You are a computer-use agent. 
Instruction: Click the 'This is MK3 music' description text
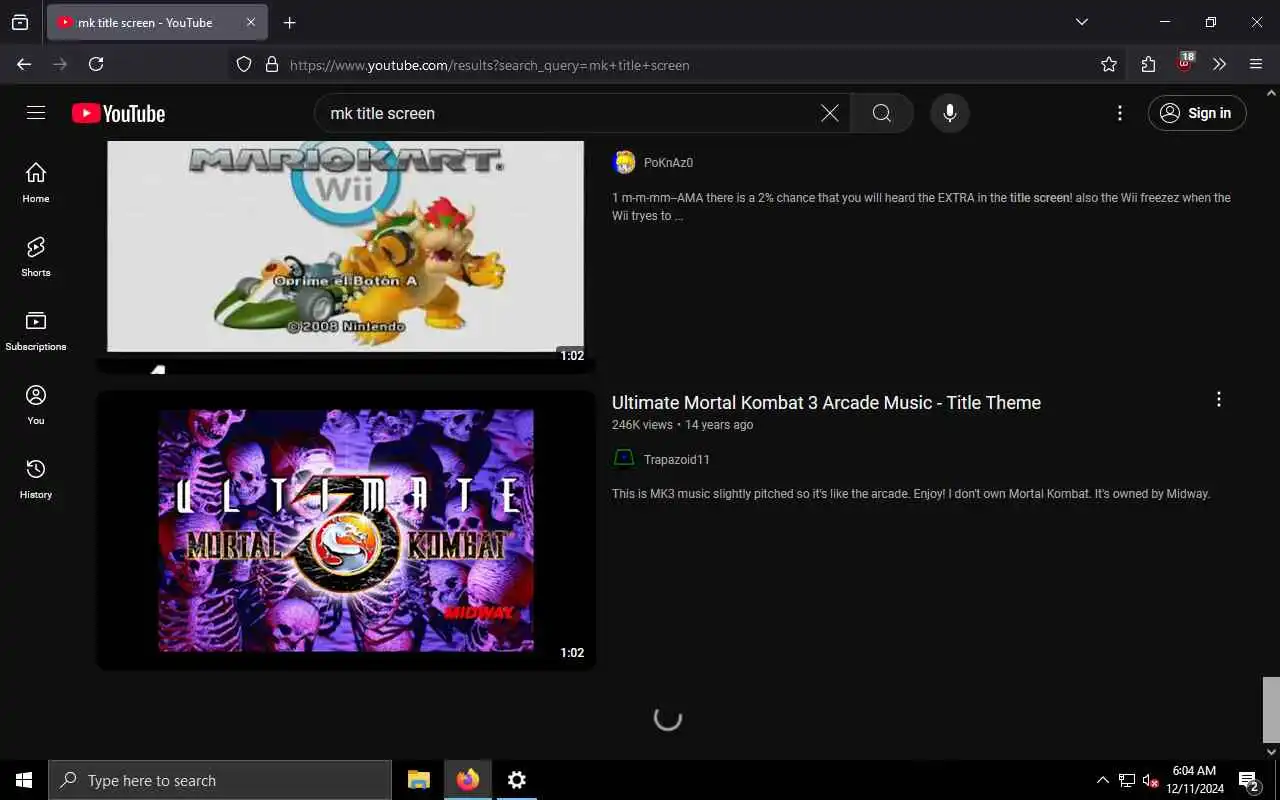click(x=911, y=493)
